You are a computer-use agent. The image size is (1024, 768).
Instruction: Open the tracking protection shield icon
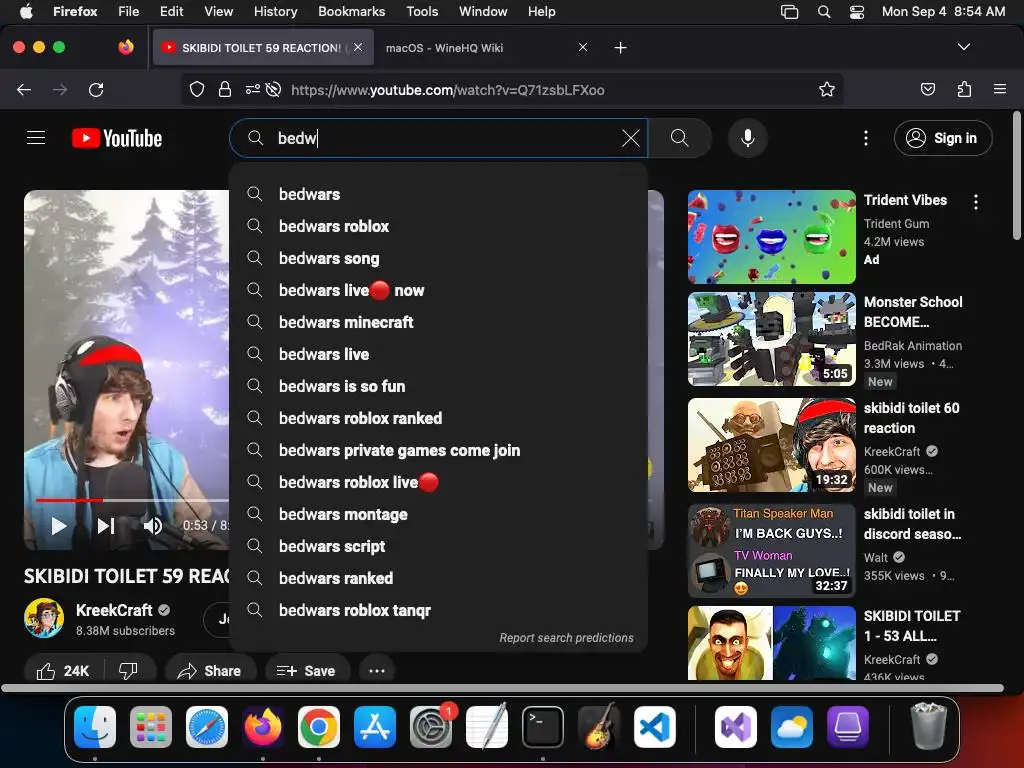pyautogui.click(x=197, y=89)
